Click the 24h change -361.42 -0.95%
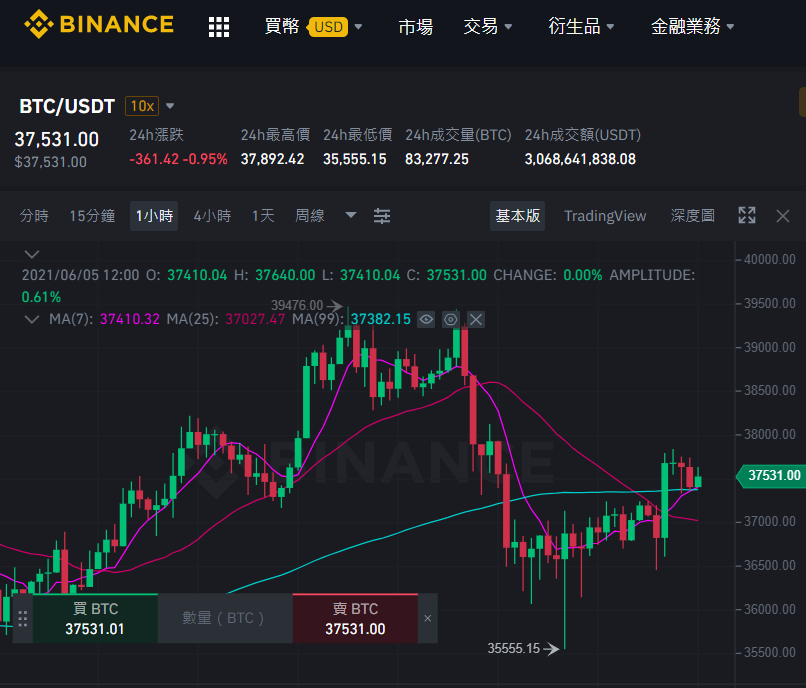Screen dimensions: 806x688 pyautogui.click(x=178, y=159)
